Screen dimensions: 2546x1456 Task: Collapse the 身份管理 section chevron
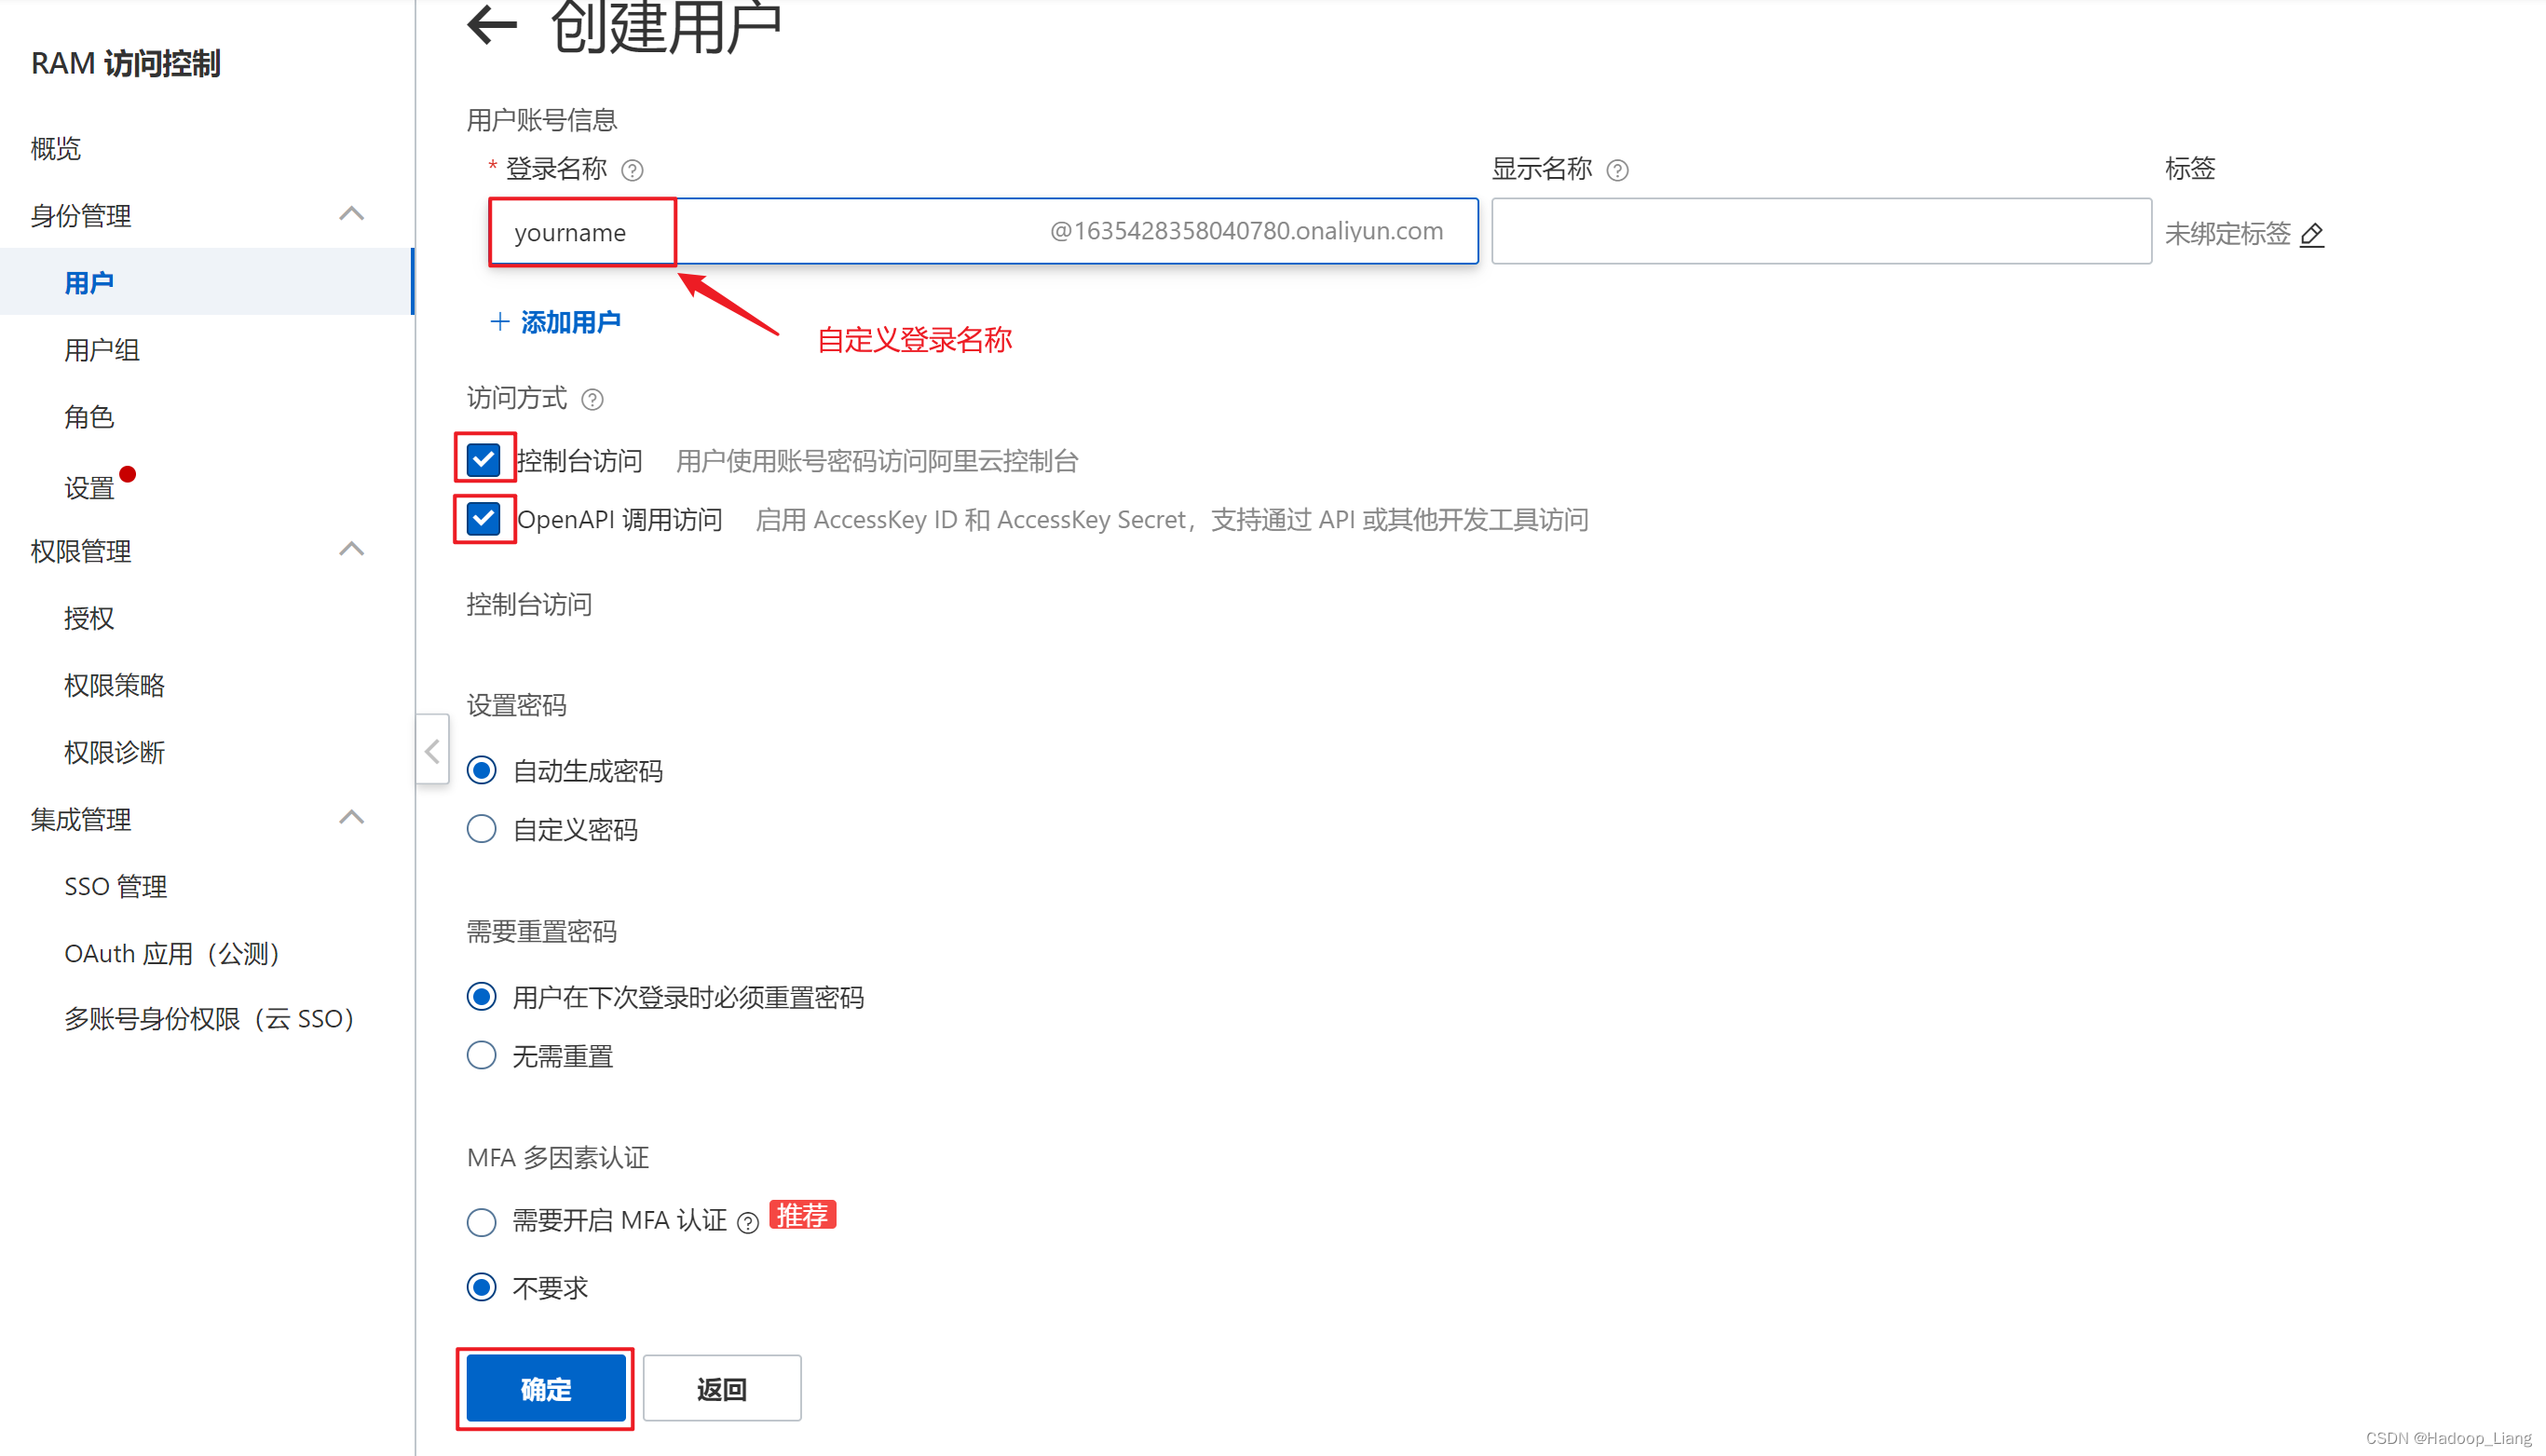[352, 214]
